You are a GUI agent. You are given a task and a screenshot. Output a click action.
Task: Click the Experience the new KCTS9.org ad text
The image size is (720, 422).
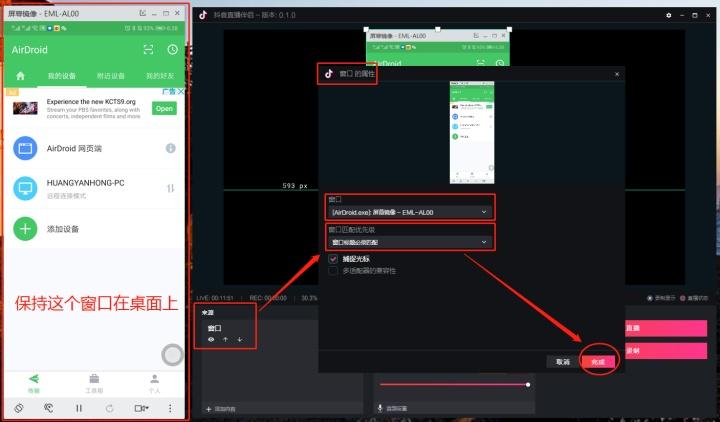point(91,101)
